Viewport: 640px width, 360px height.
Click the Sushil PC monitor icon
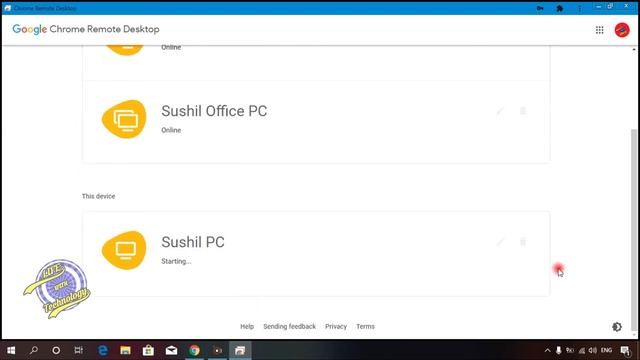(124, 250)
